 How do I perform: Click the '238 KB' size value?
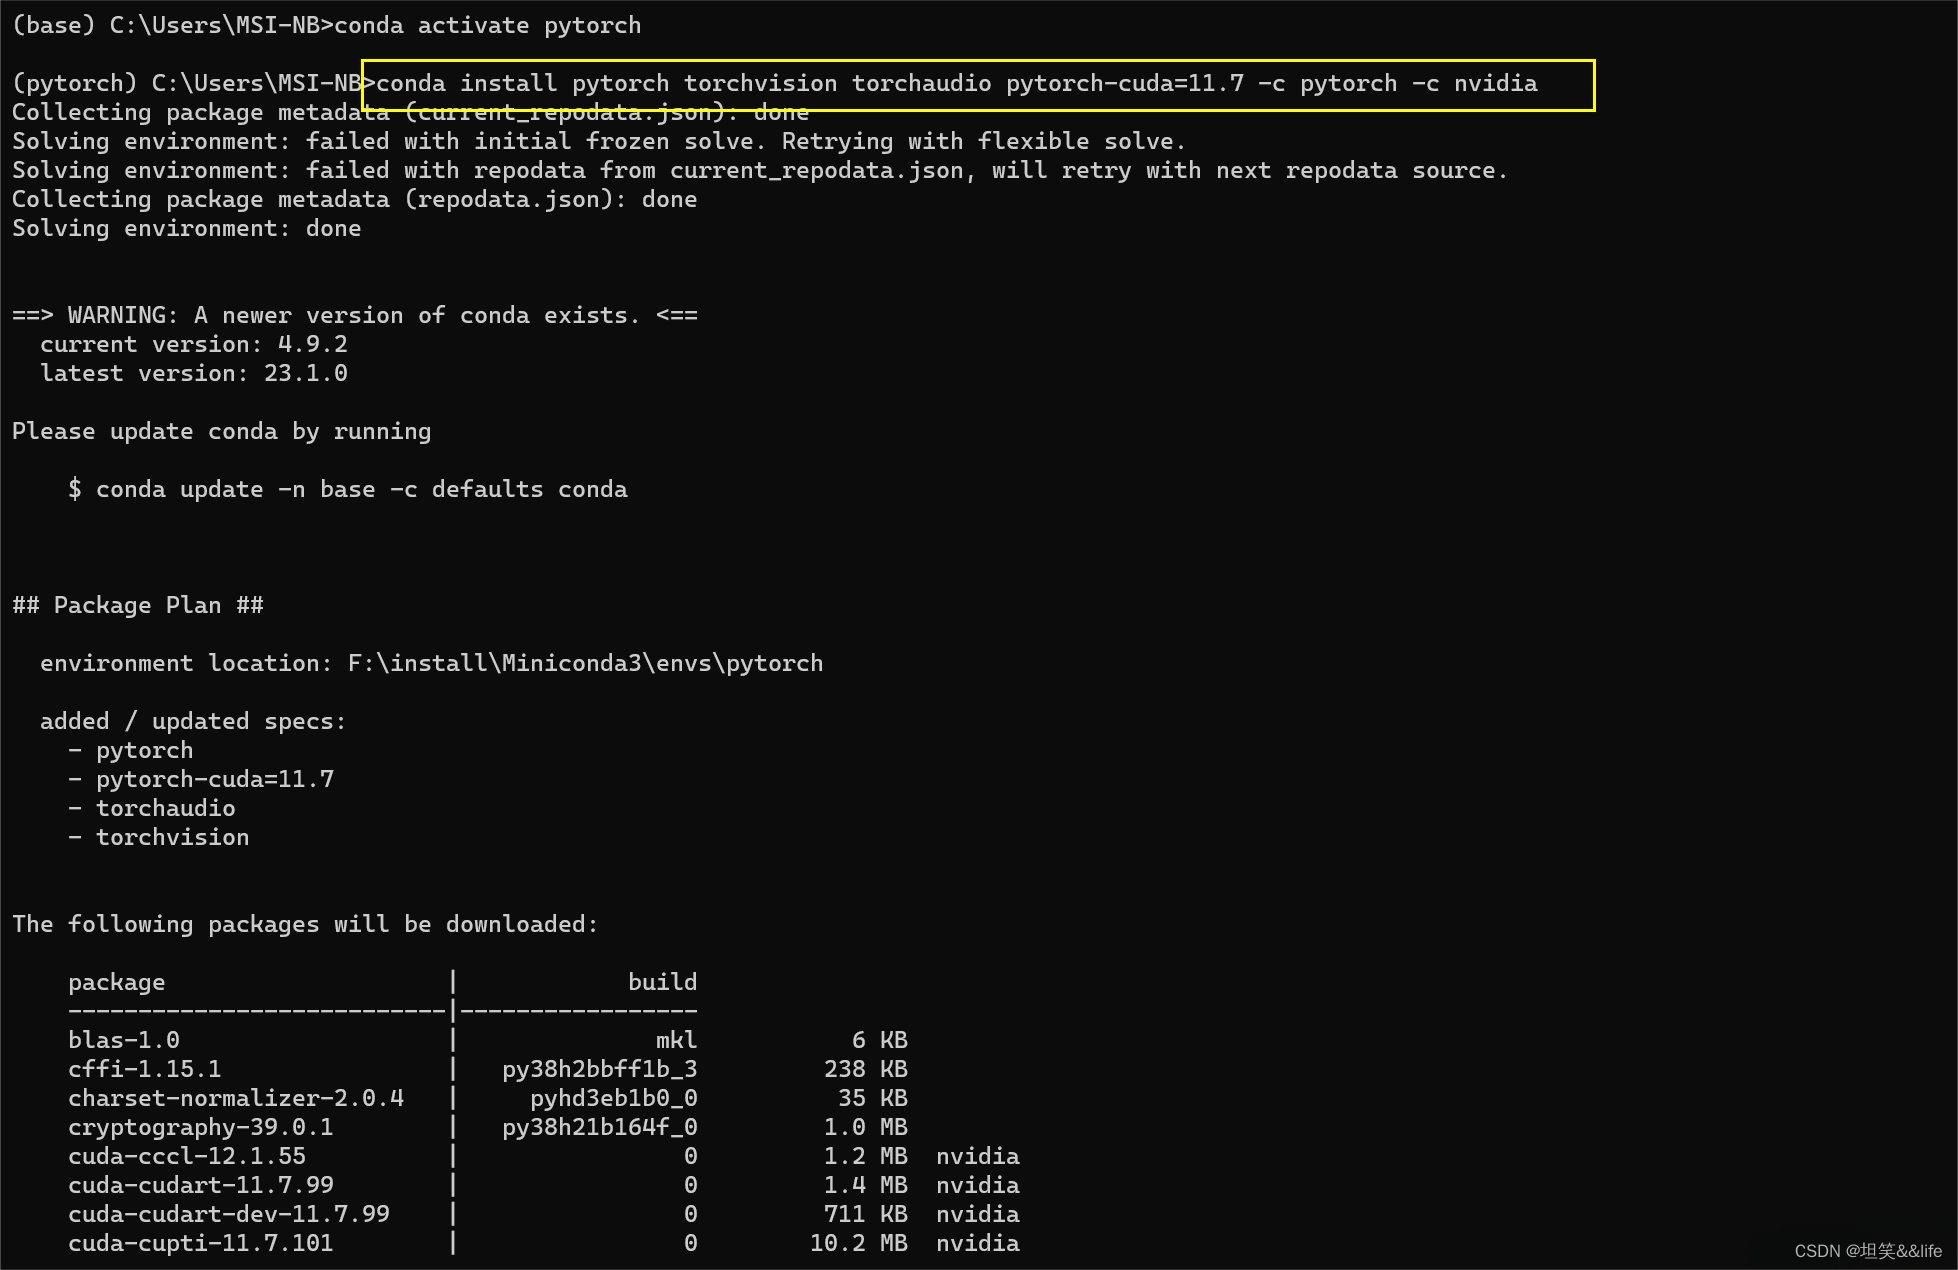click(x=866, y=1069)
